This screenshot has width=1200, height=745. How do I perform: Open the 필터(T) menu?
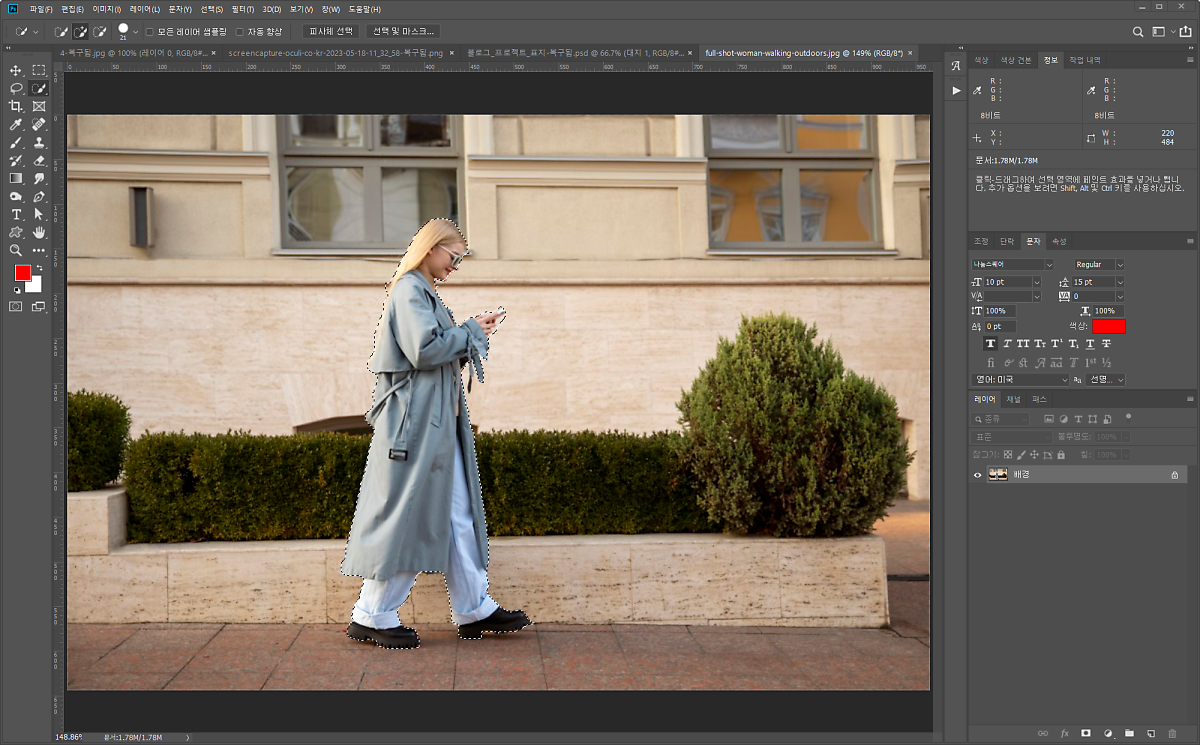[243, 9]
